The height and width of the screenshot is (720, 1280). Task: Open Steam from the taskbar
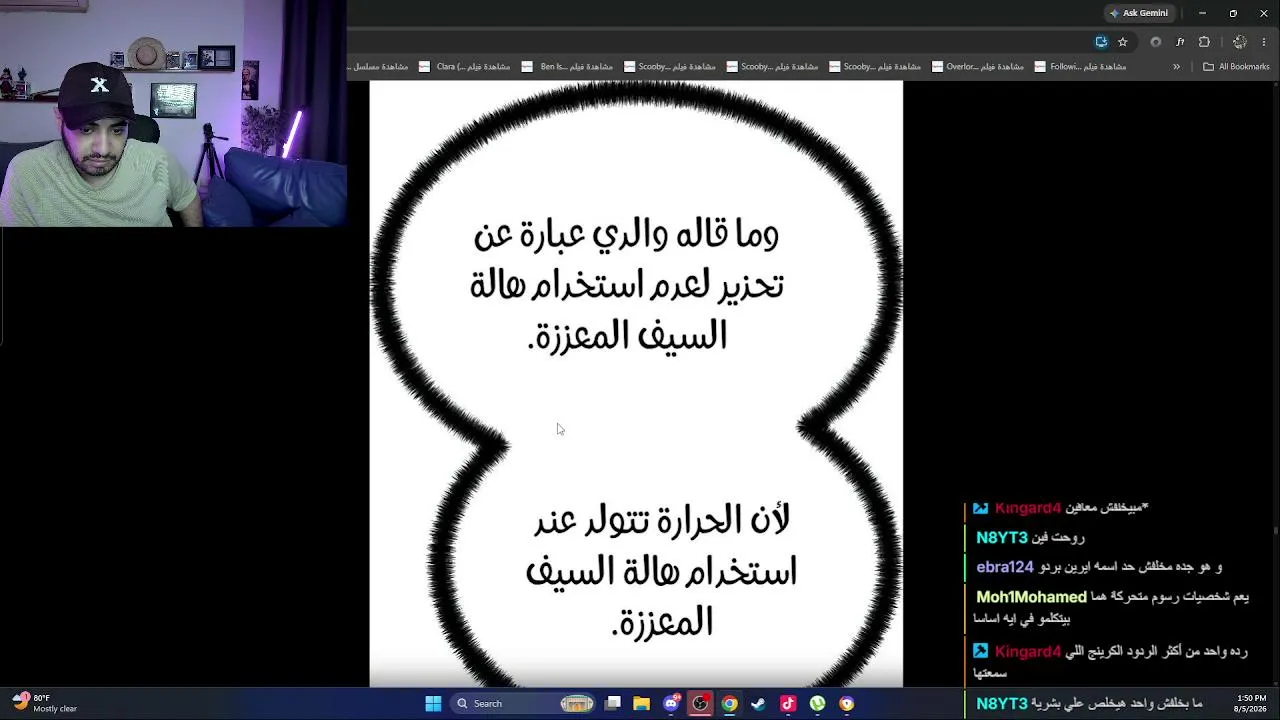pyautogui.click(x=758, y=704)
